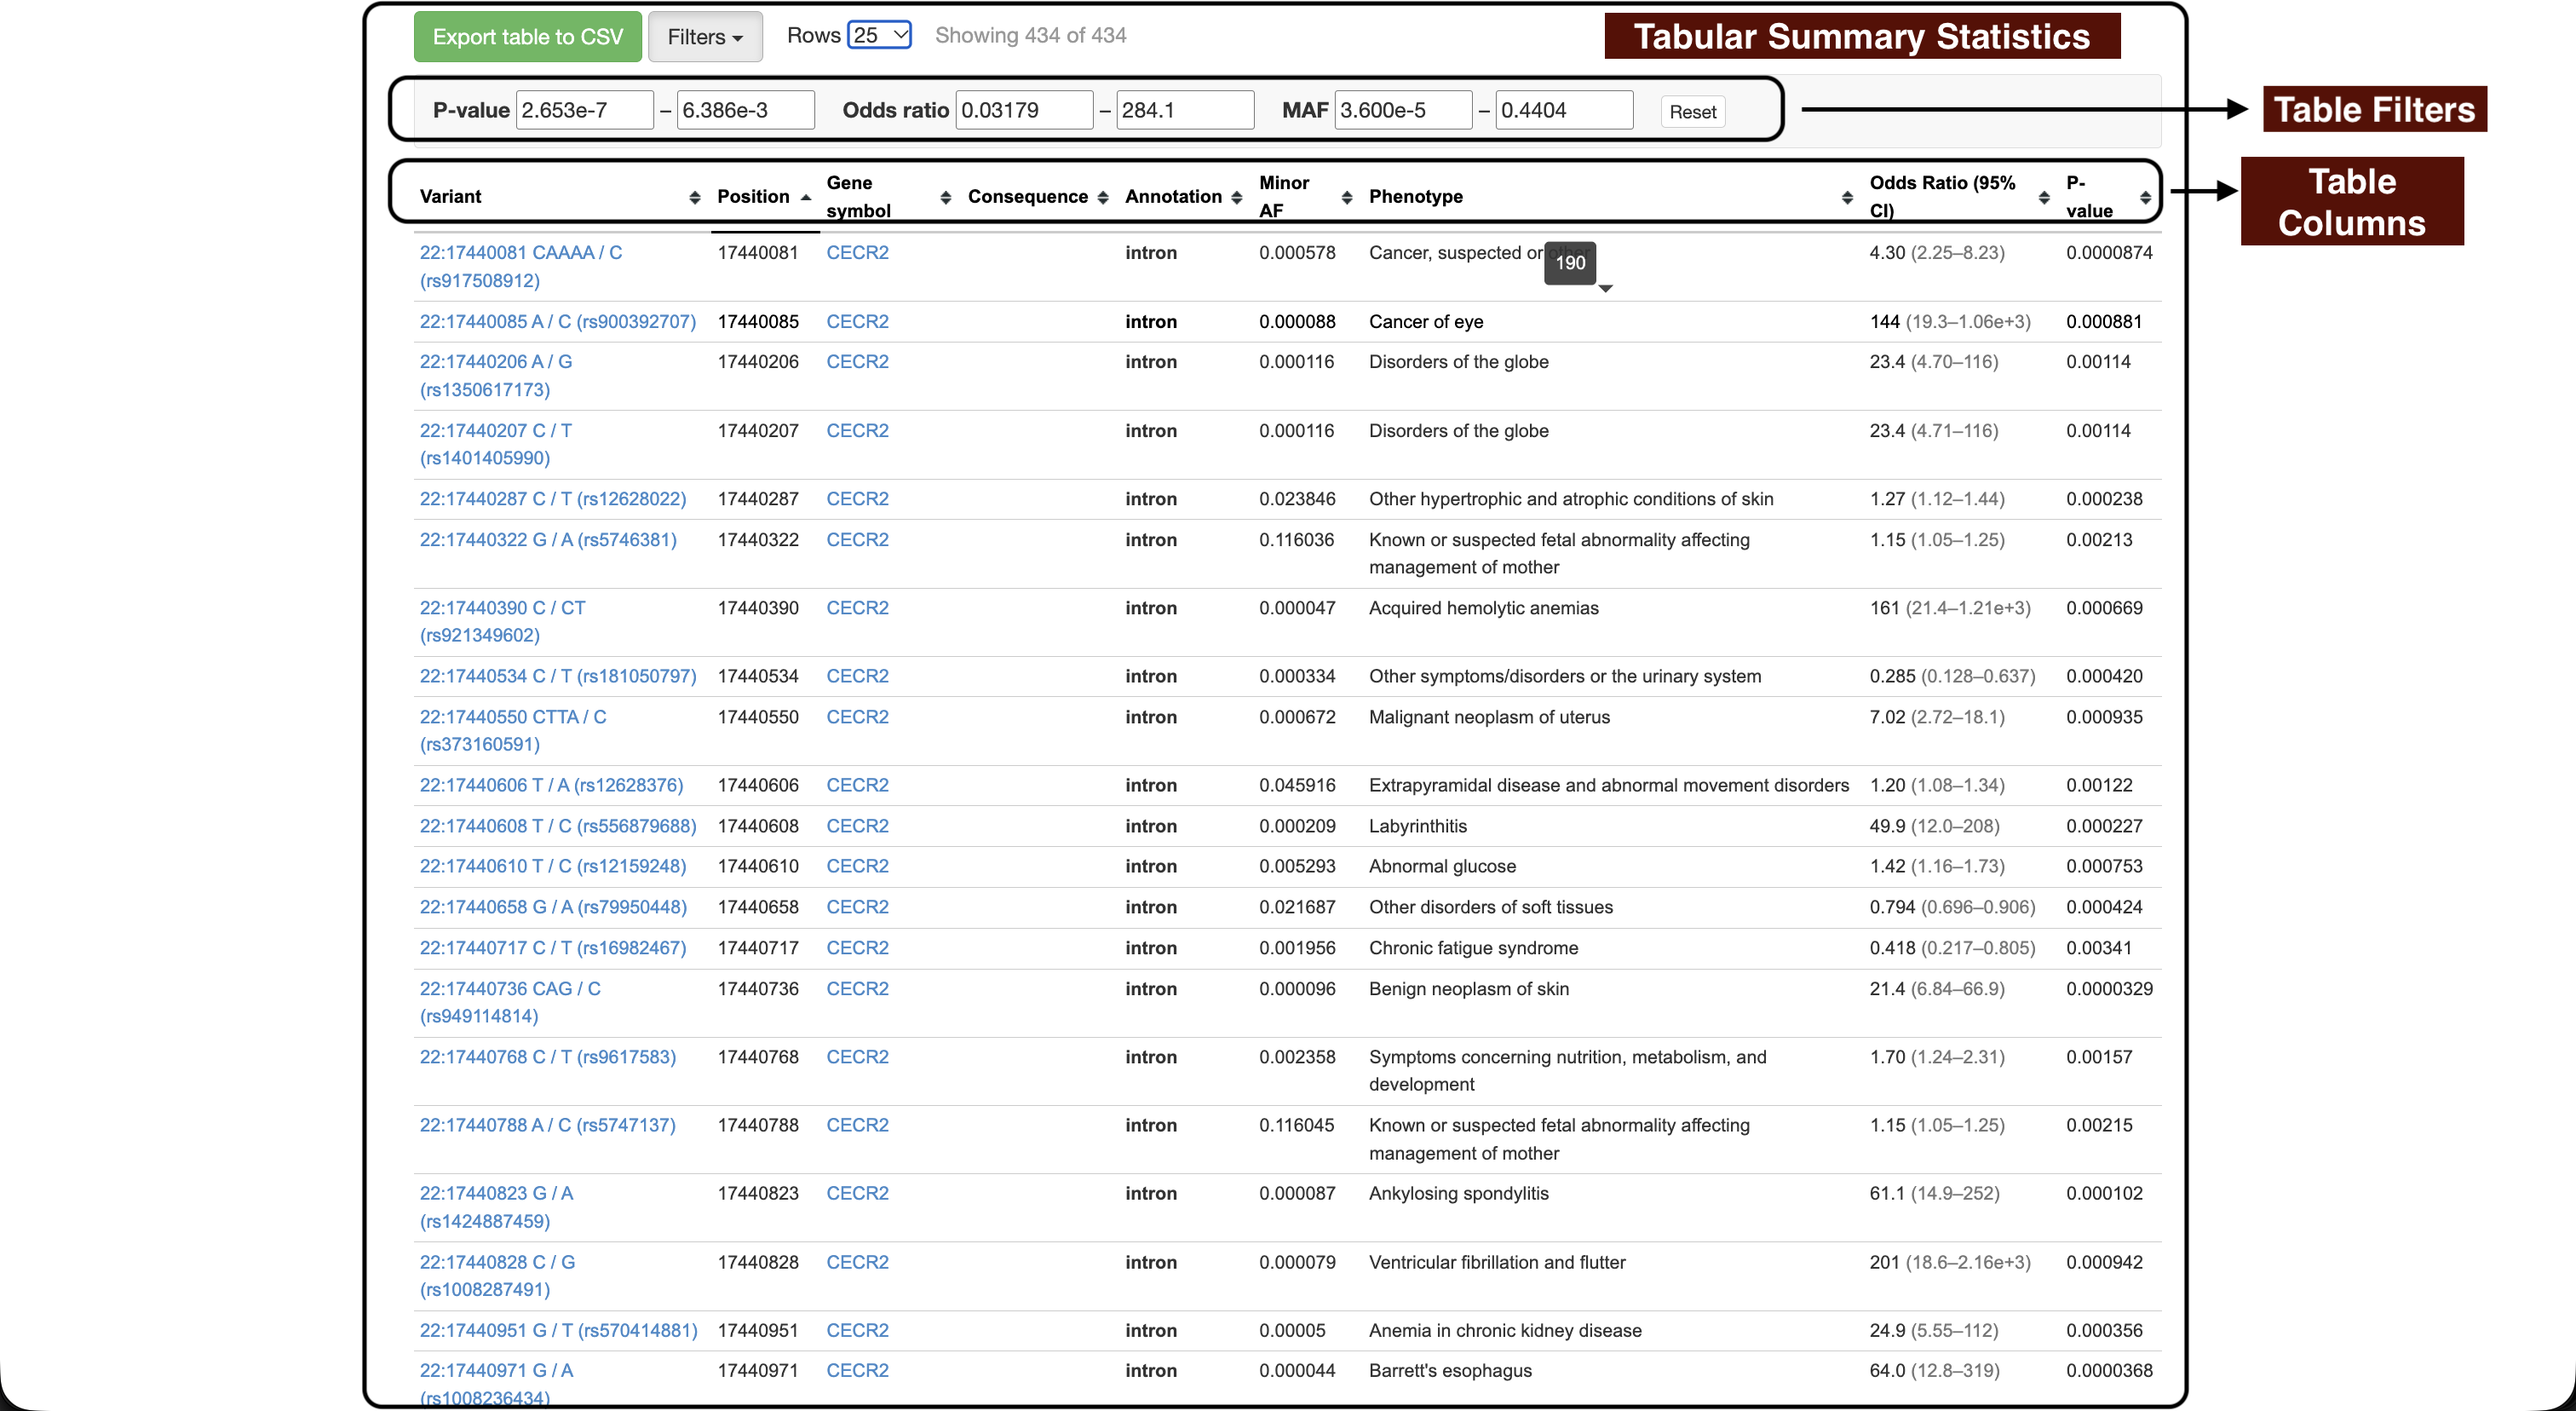
Task: Open variant 22:17440606 T / A (rs12628376)
Action: [552, 785]
